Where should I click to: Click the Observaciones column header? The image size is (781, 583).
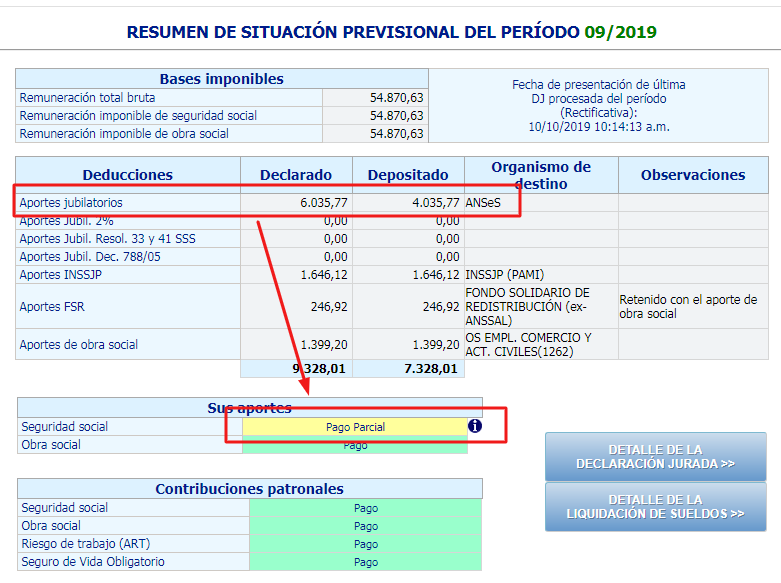[x=693, y=175]
